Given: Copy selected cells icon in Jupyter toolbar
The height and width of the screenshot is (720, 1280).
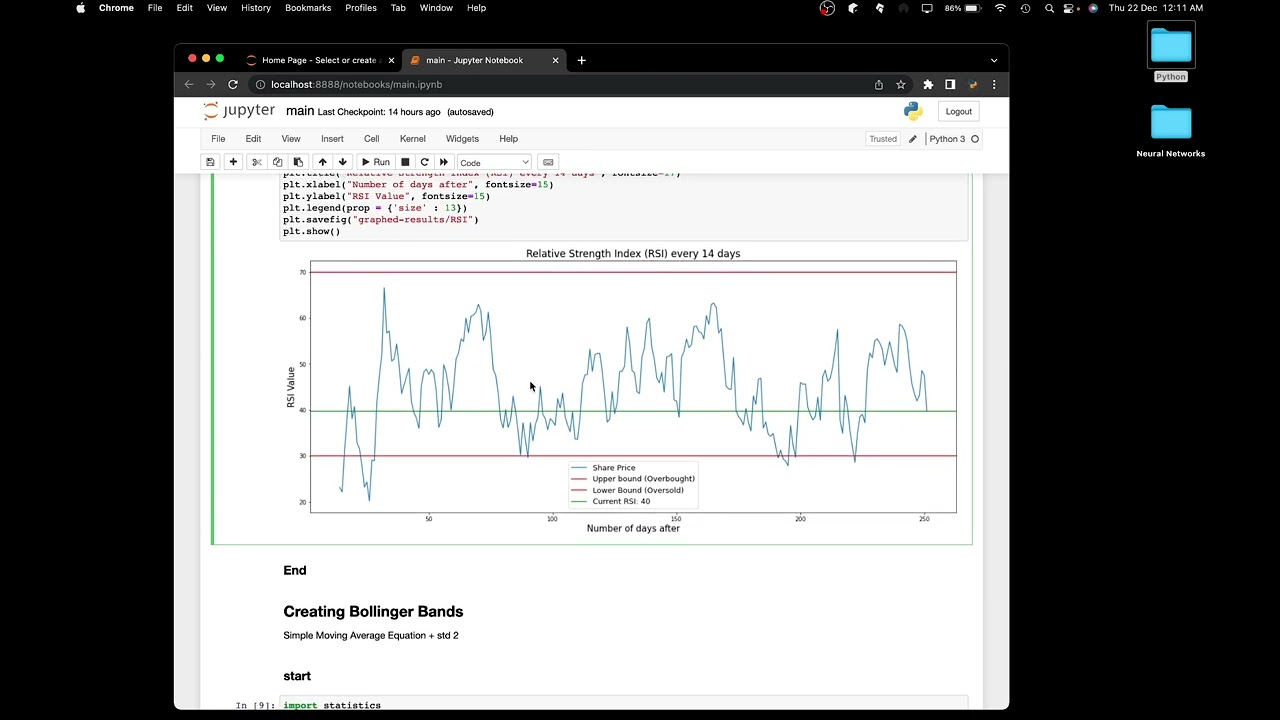Looking at the screenshot, I should point(277,162).
